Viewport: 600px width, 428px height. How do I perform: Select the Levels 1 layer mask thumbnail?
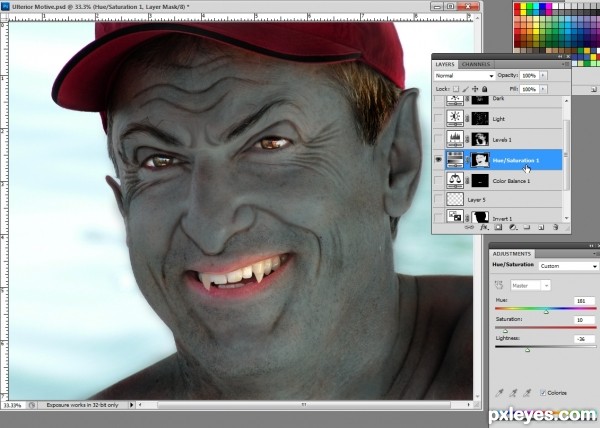(480, 139)
